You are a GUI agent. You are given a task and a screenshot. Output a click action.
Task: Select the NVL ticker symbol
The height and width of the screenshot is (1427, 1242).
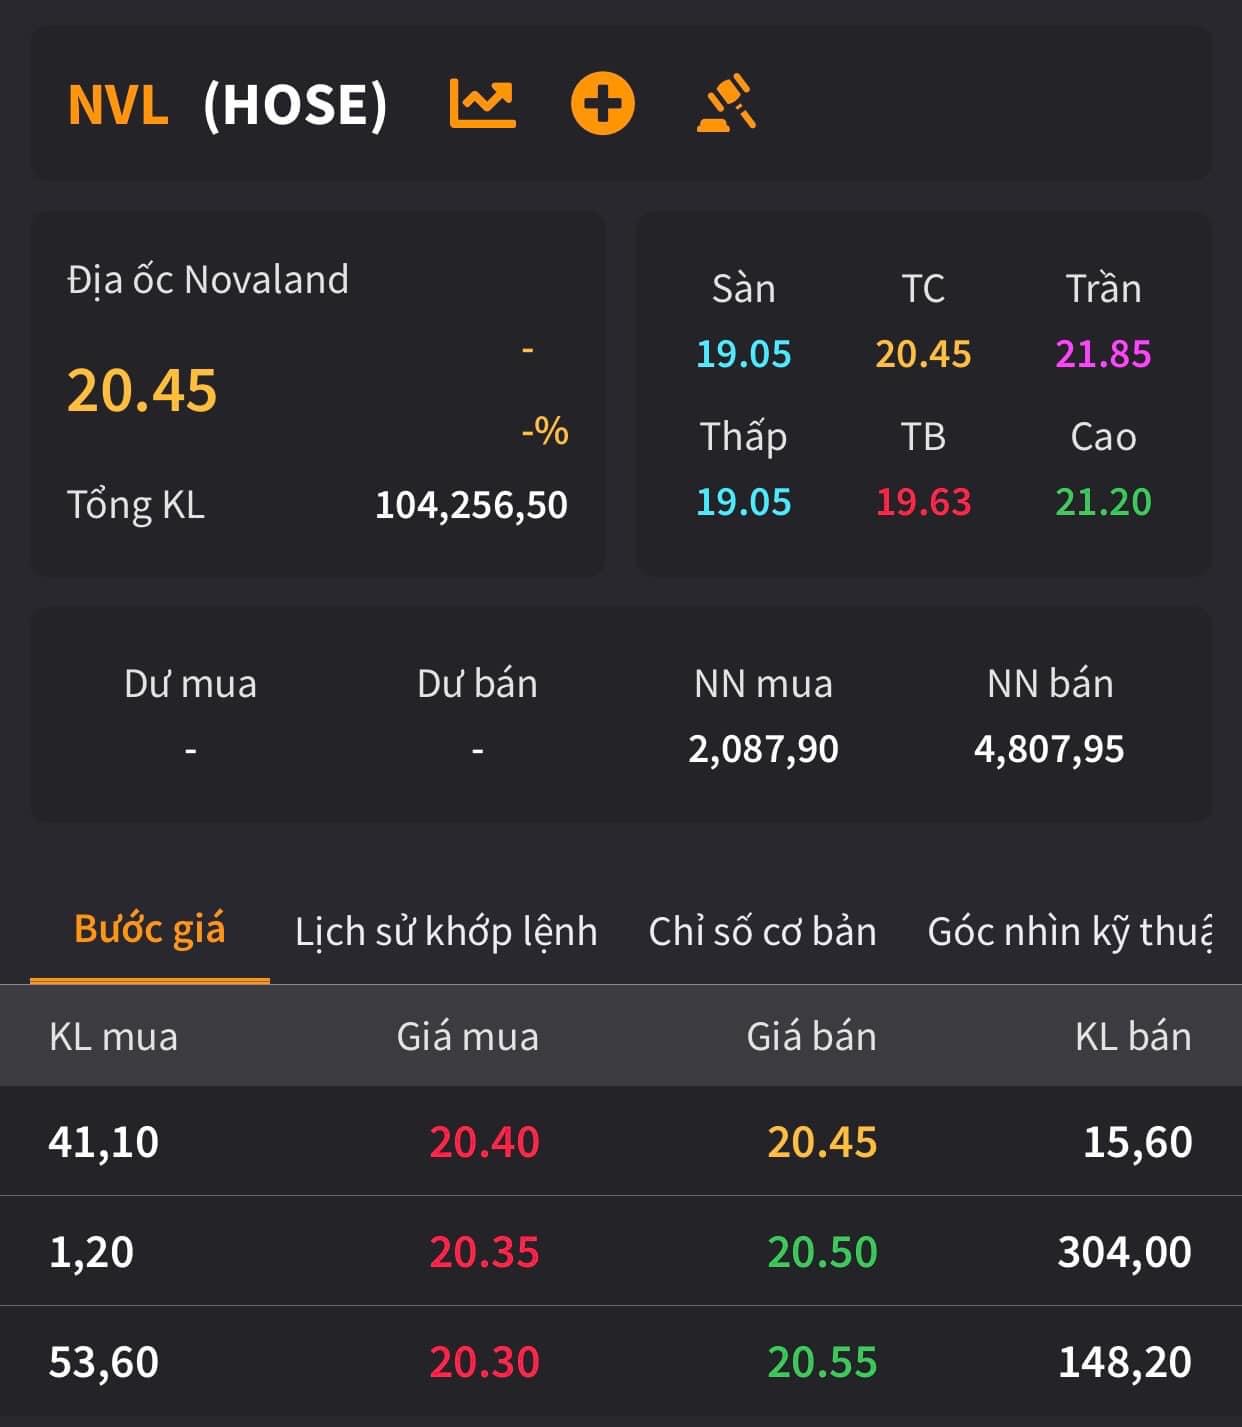[x=118, y=105]
